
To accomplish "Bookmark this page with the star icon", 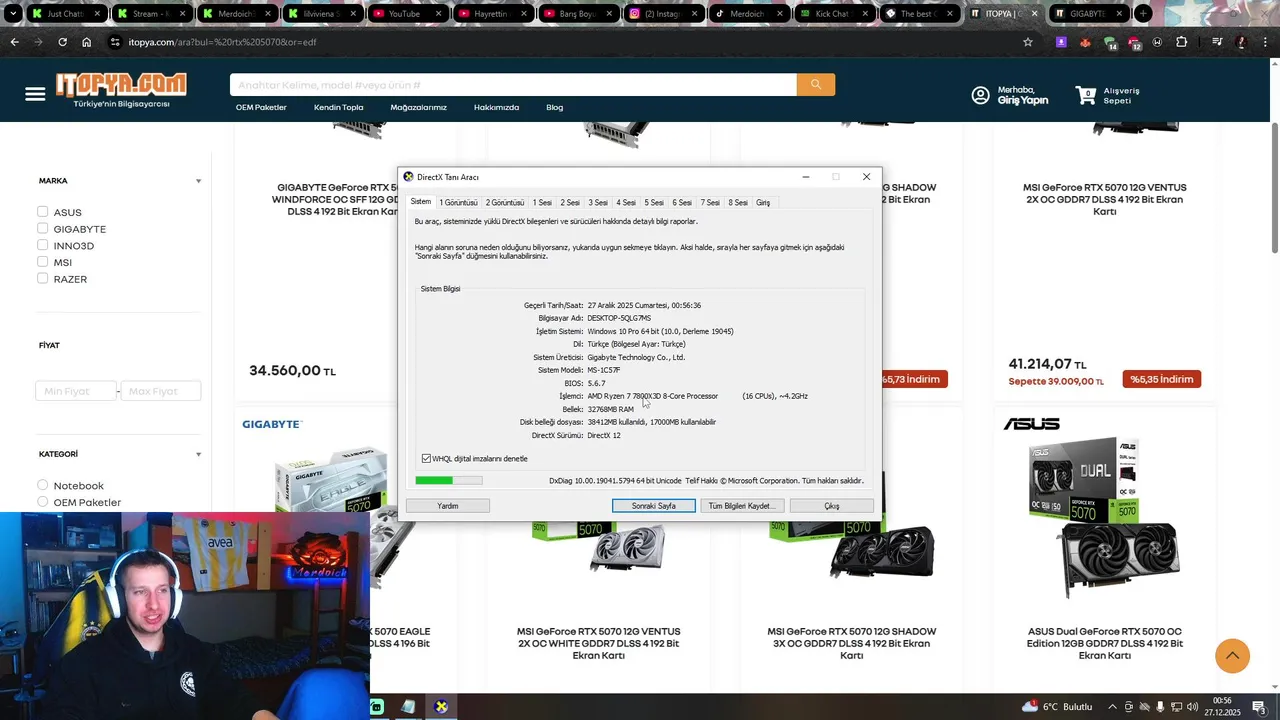I will tap(1027, 42).
